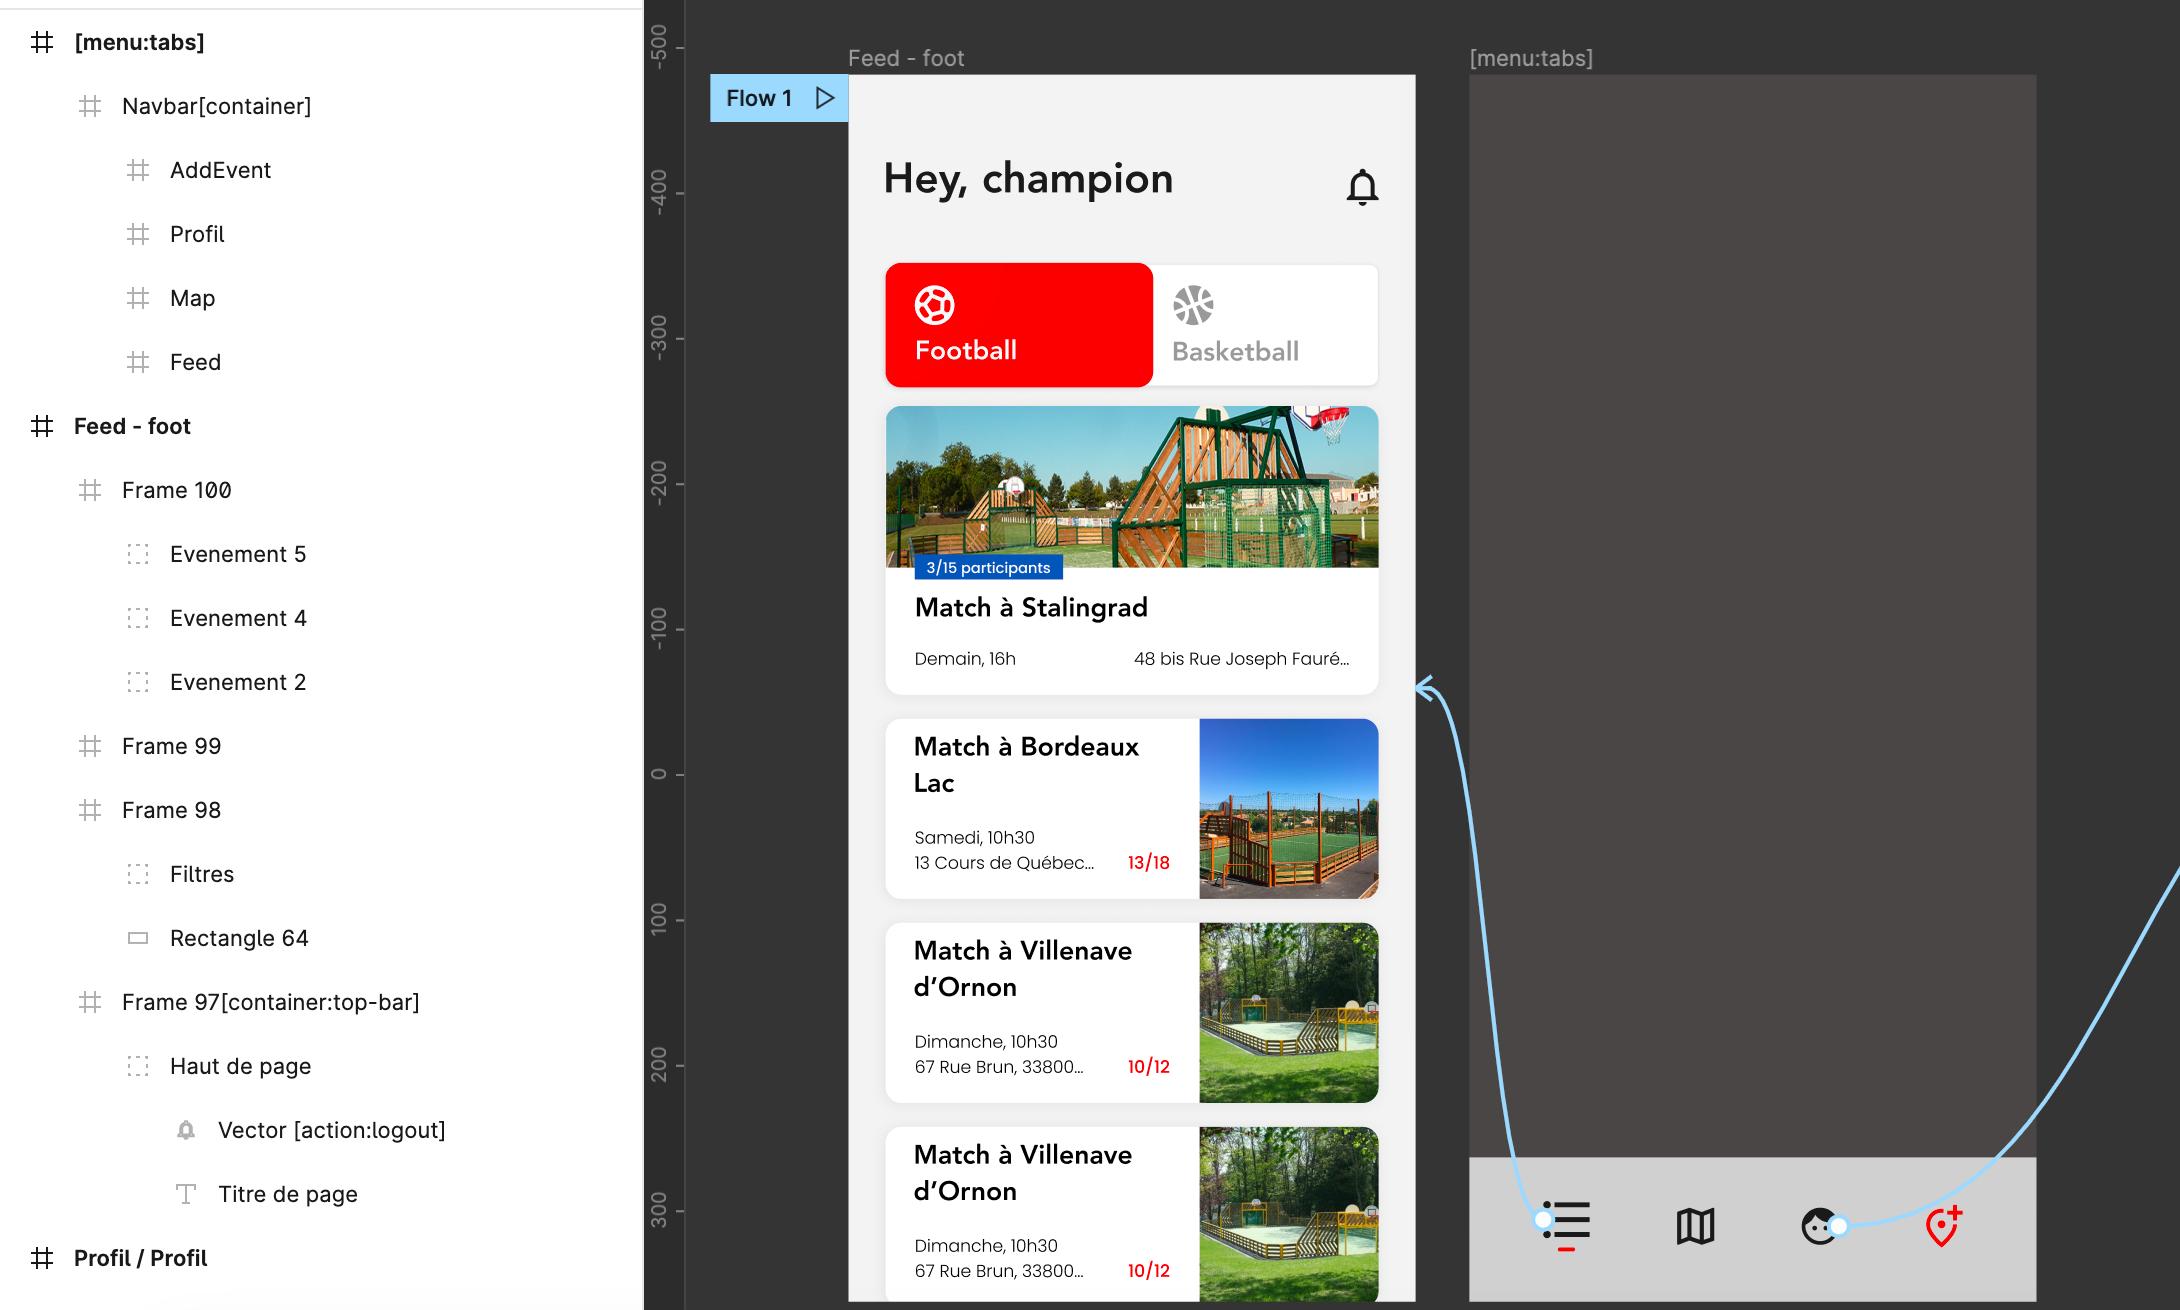Select the Football tab on canvas
2180x1310 pixels.
pos(1019,325)
